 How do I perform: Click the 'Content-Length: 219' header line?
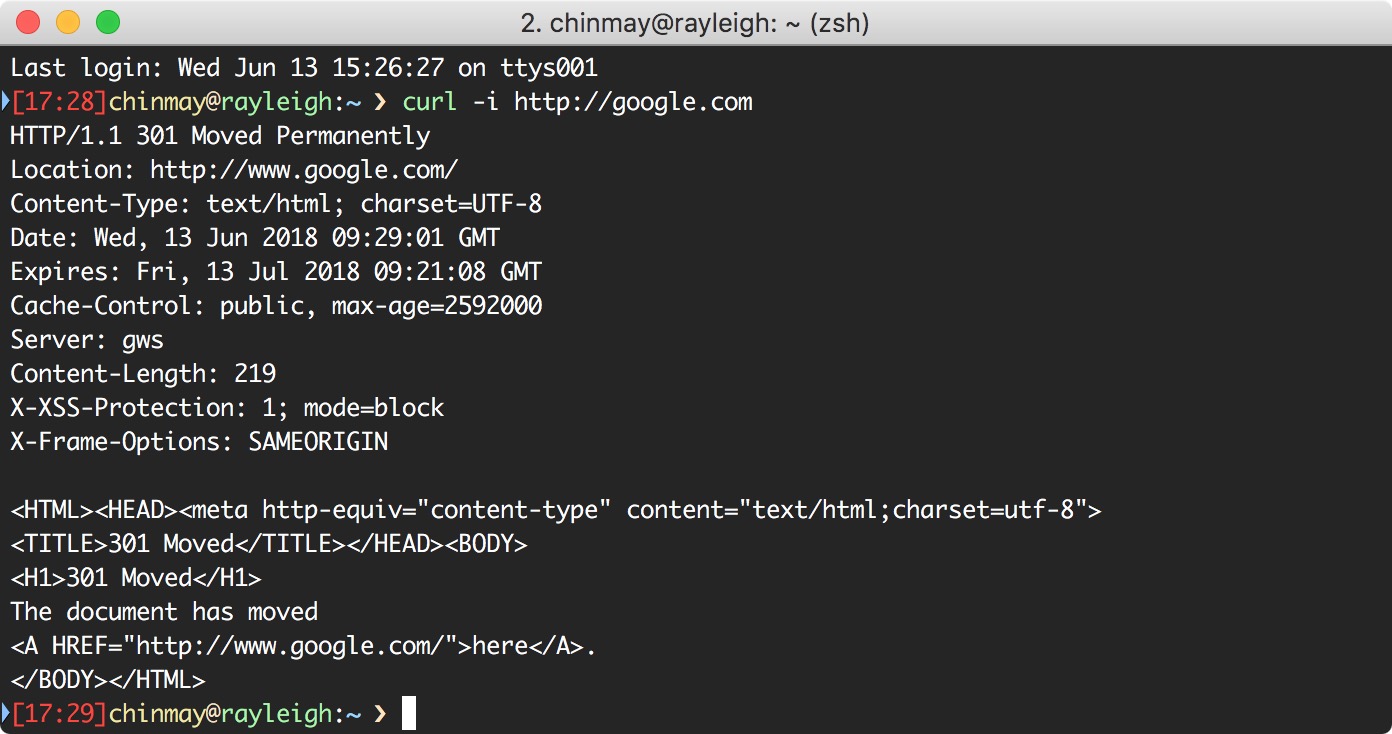coord(143,374)
